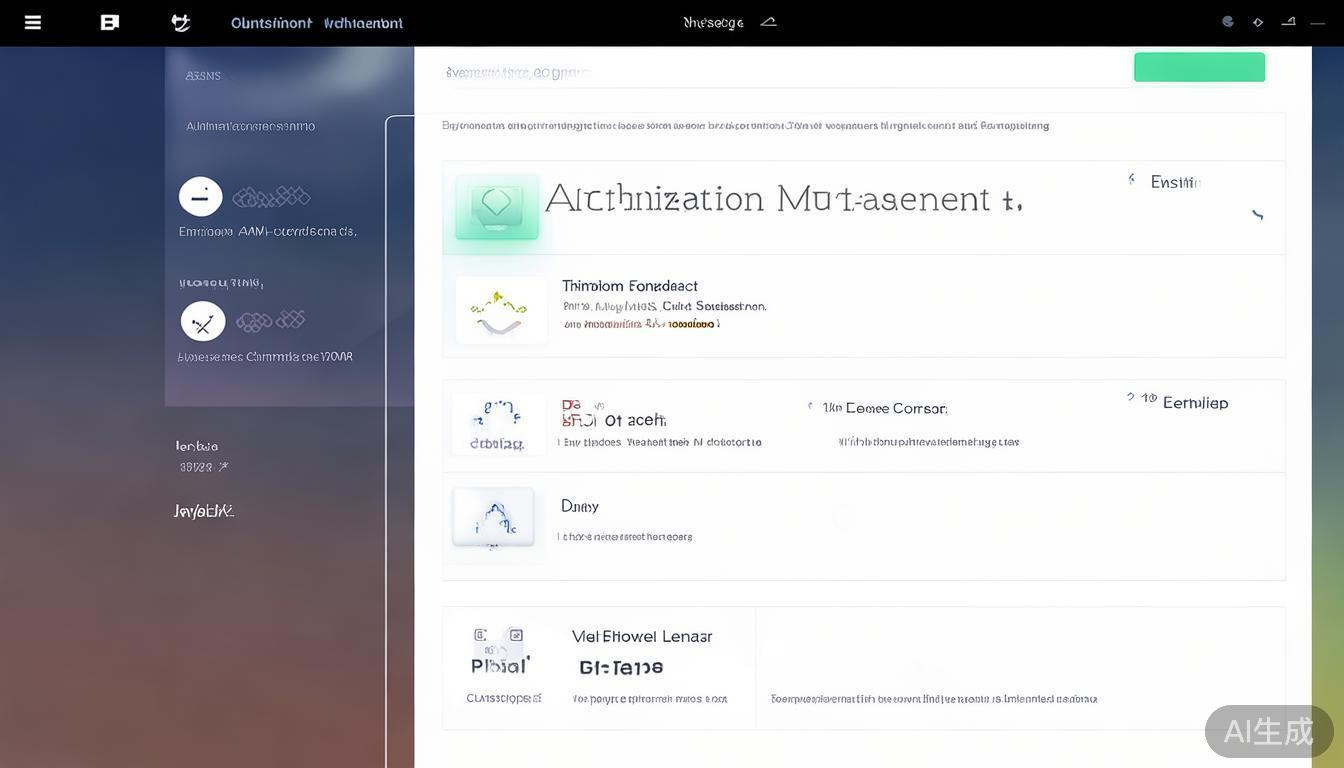Viewport: 1344px width, 768px height.
Task: Open the 'Ountsmont' tab in top bar
Action: click(271, 23)
